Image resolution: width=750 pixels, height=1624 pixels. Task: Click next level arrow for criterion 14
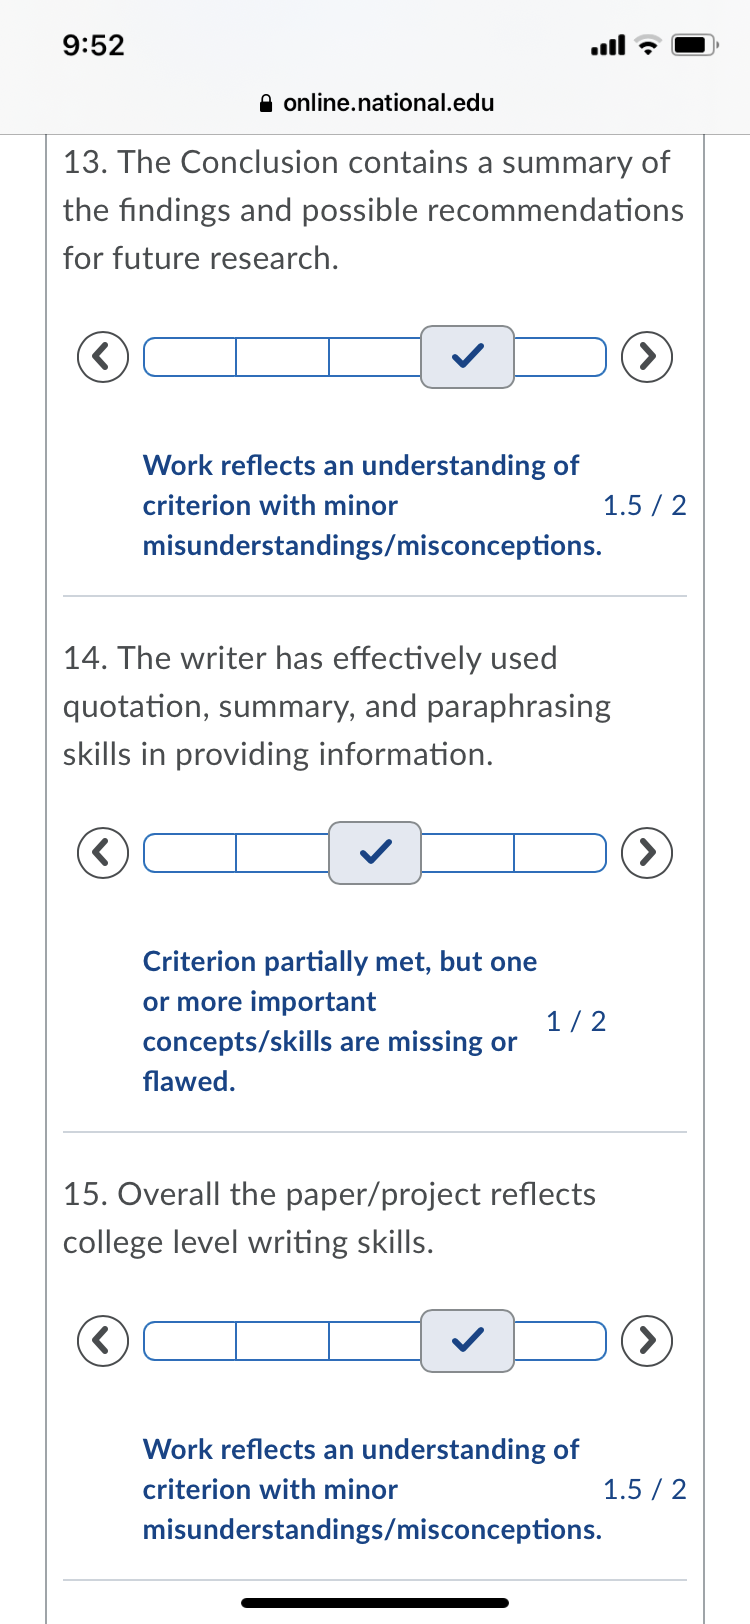click(x=647, y=852)
